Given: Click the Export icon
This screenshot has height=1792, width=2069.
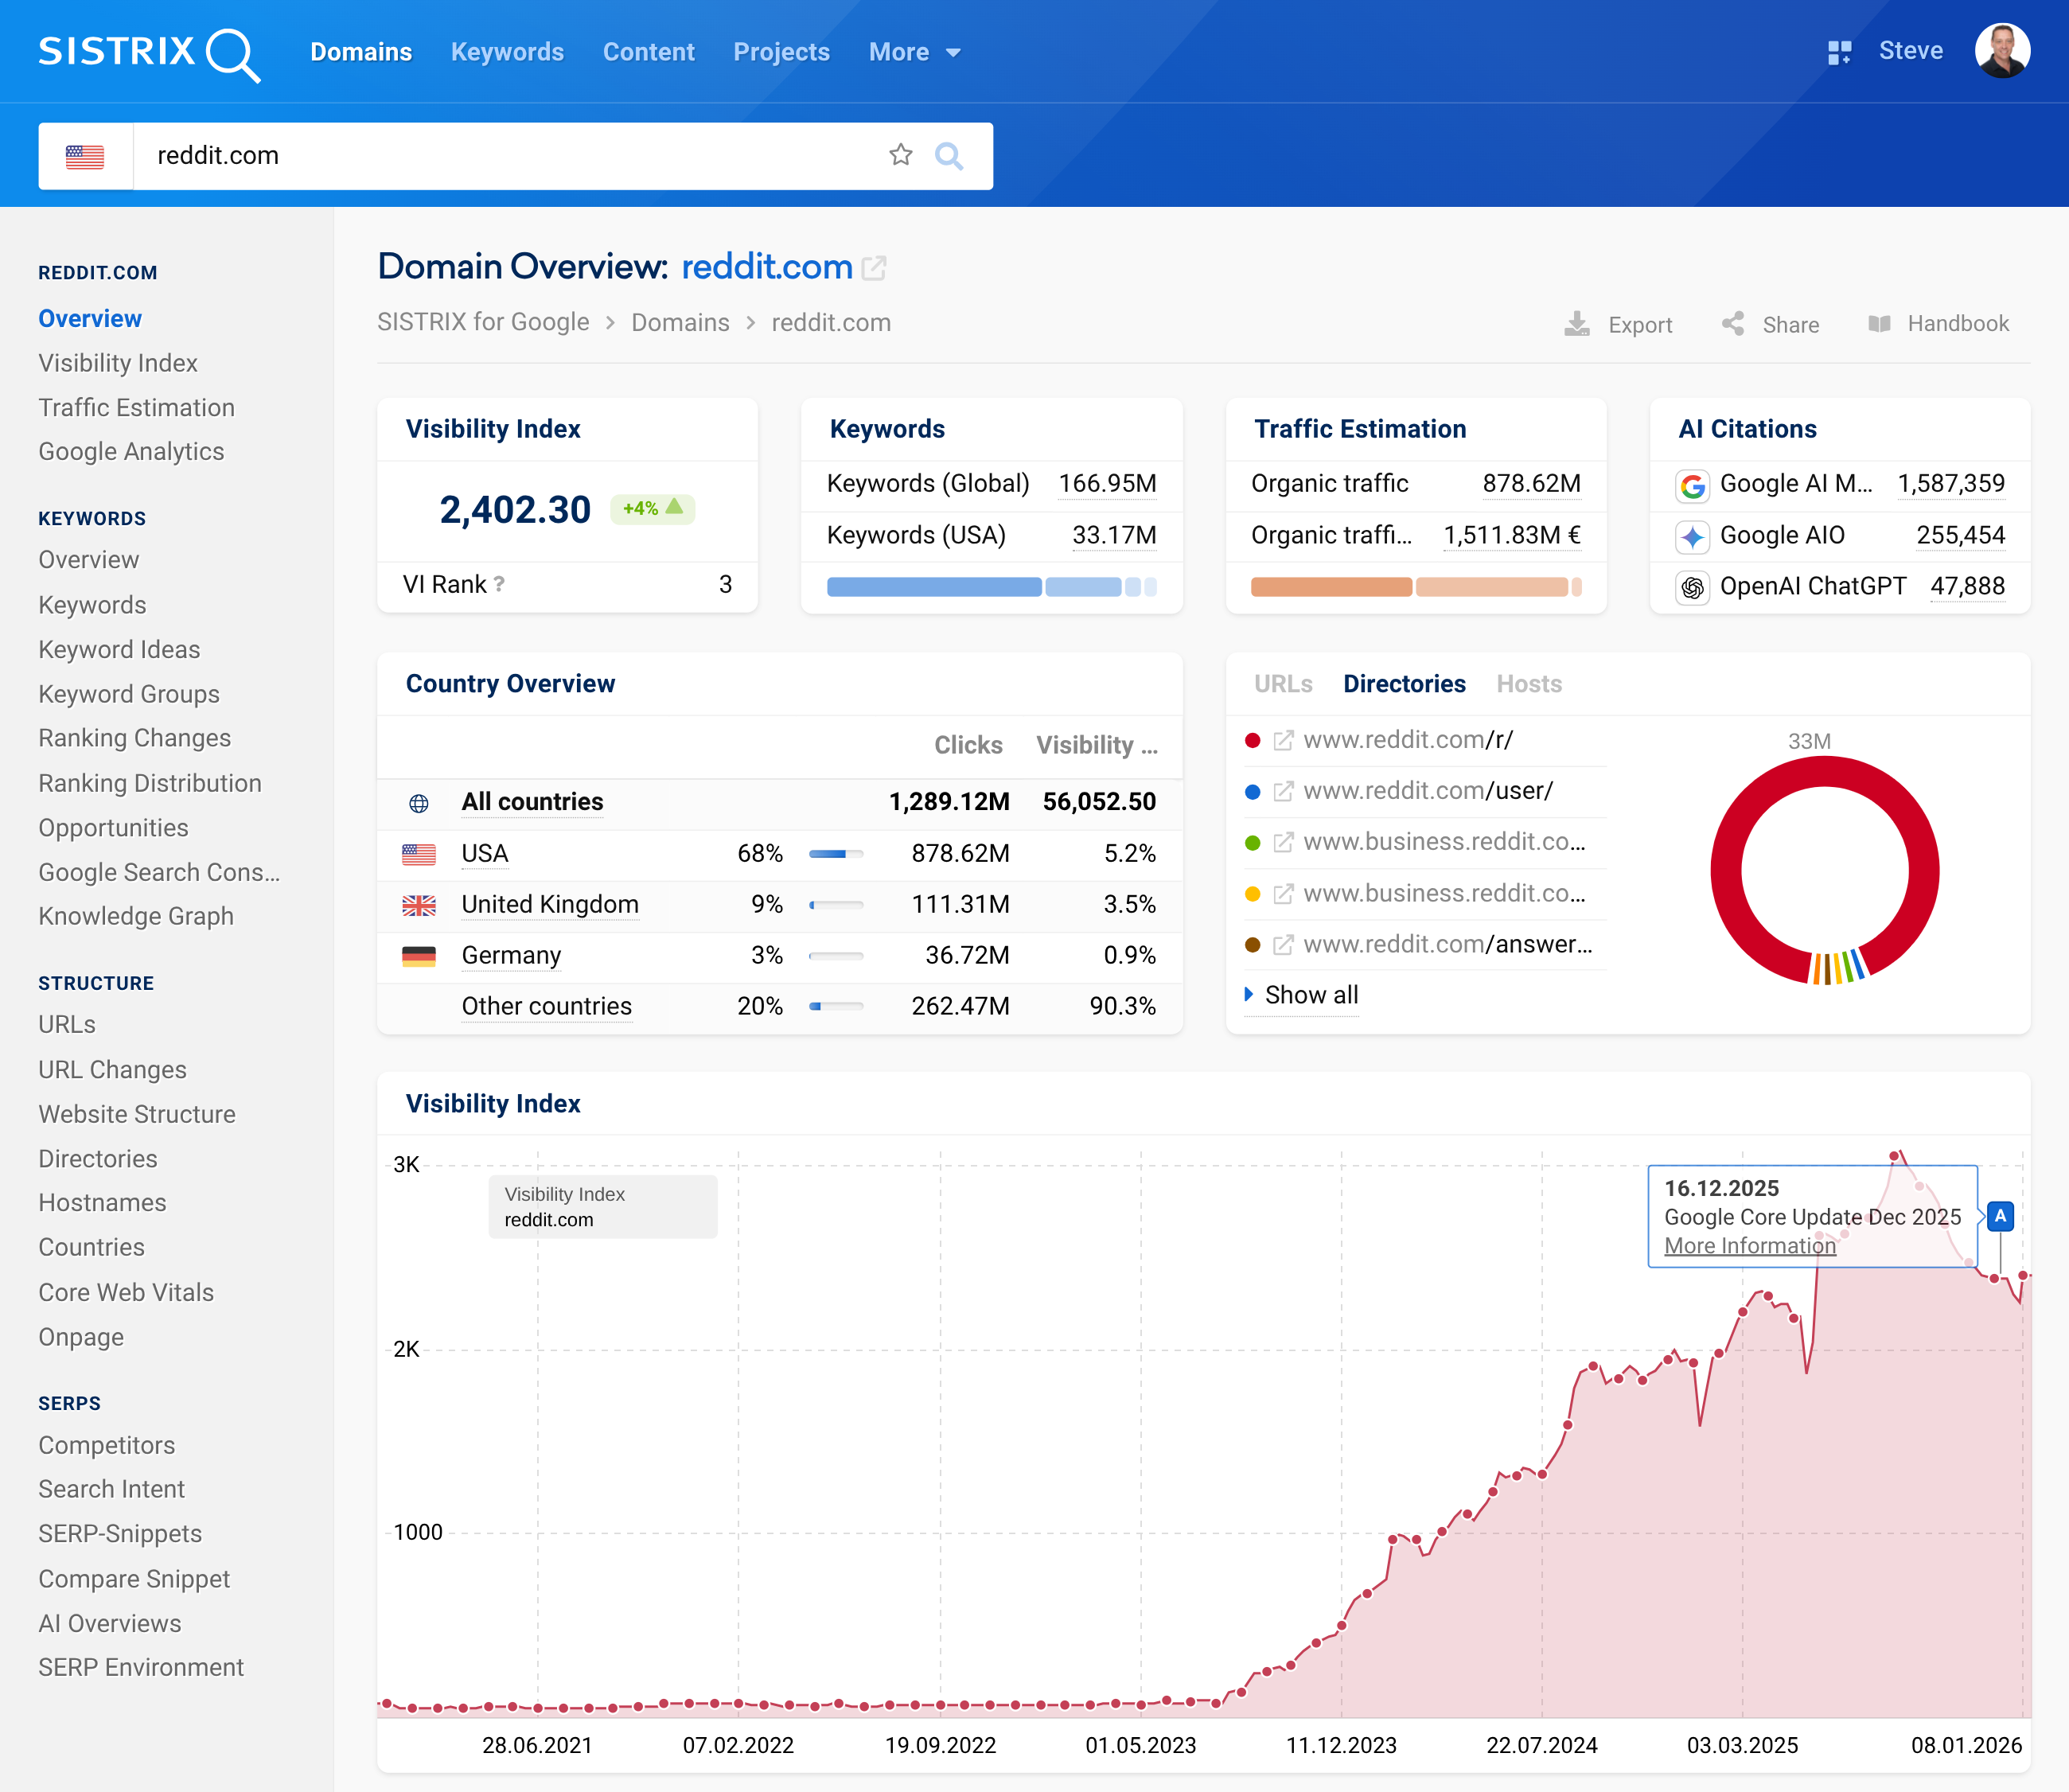Looking at the screenshot, I should tap(1577, 323).
